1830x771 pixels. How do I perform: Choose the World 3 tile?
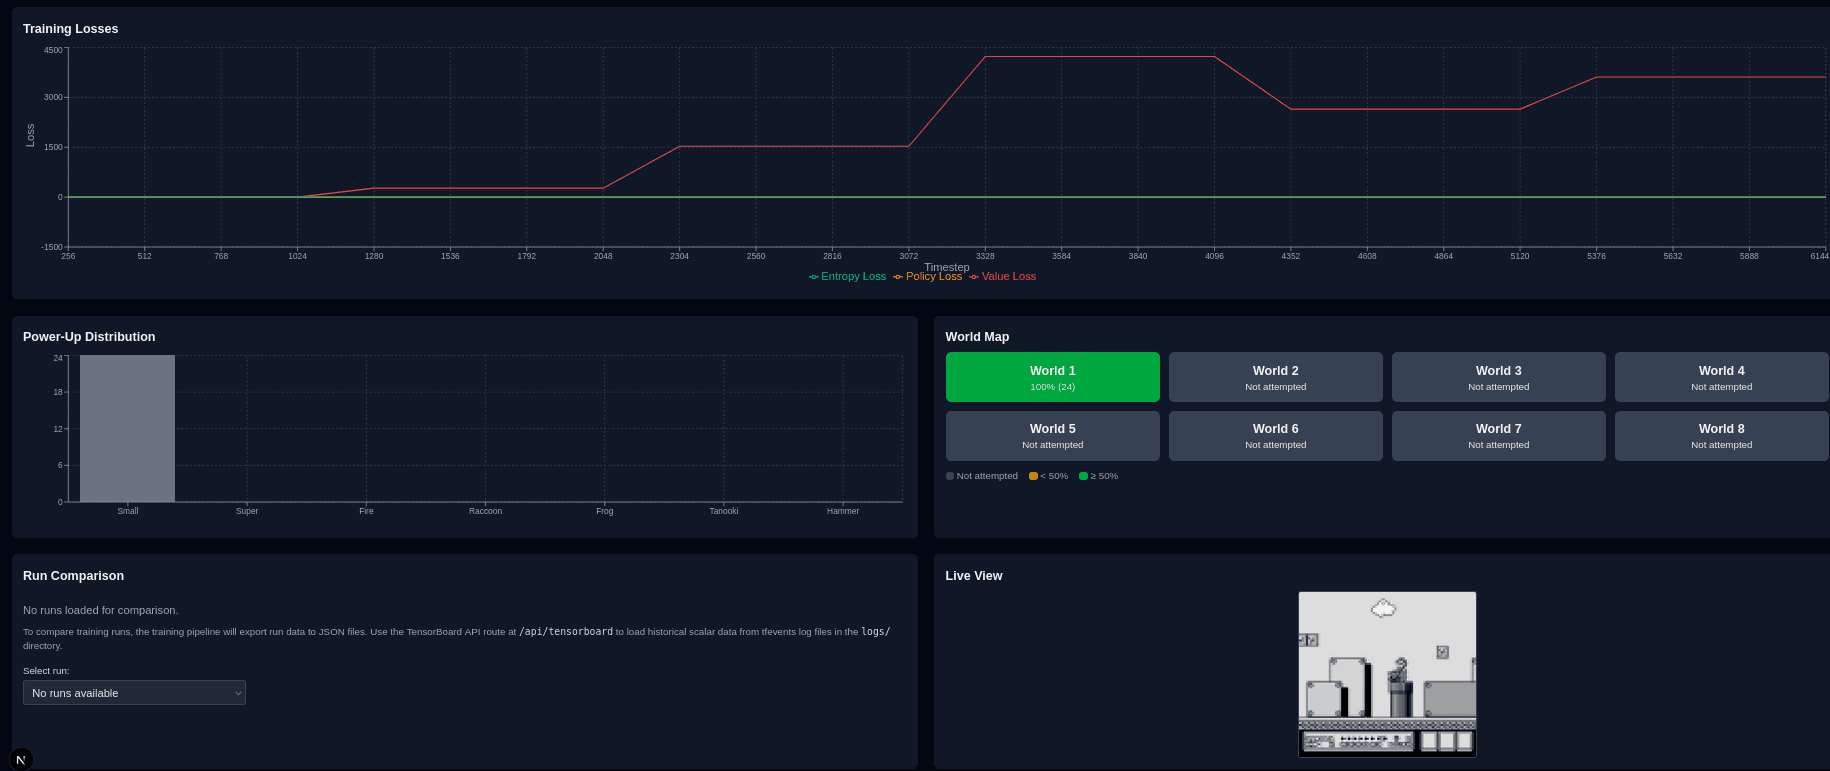click(1498, 377)
